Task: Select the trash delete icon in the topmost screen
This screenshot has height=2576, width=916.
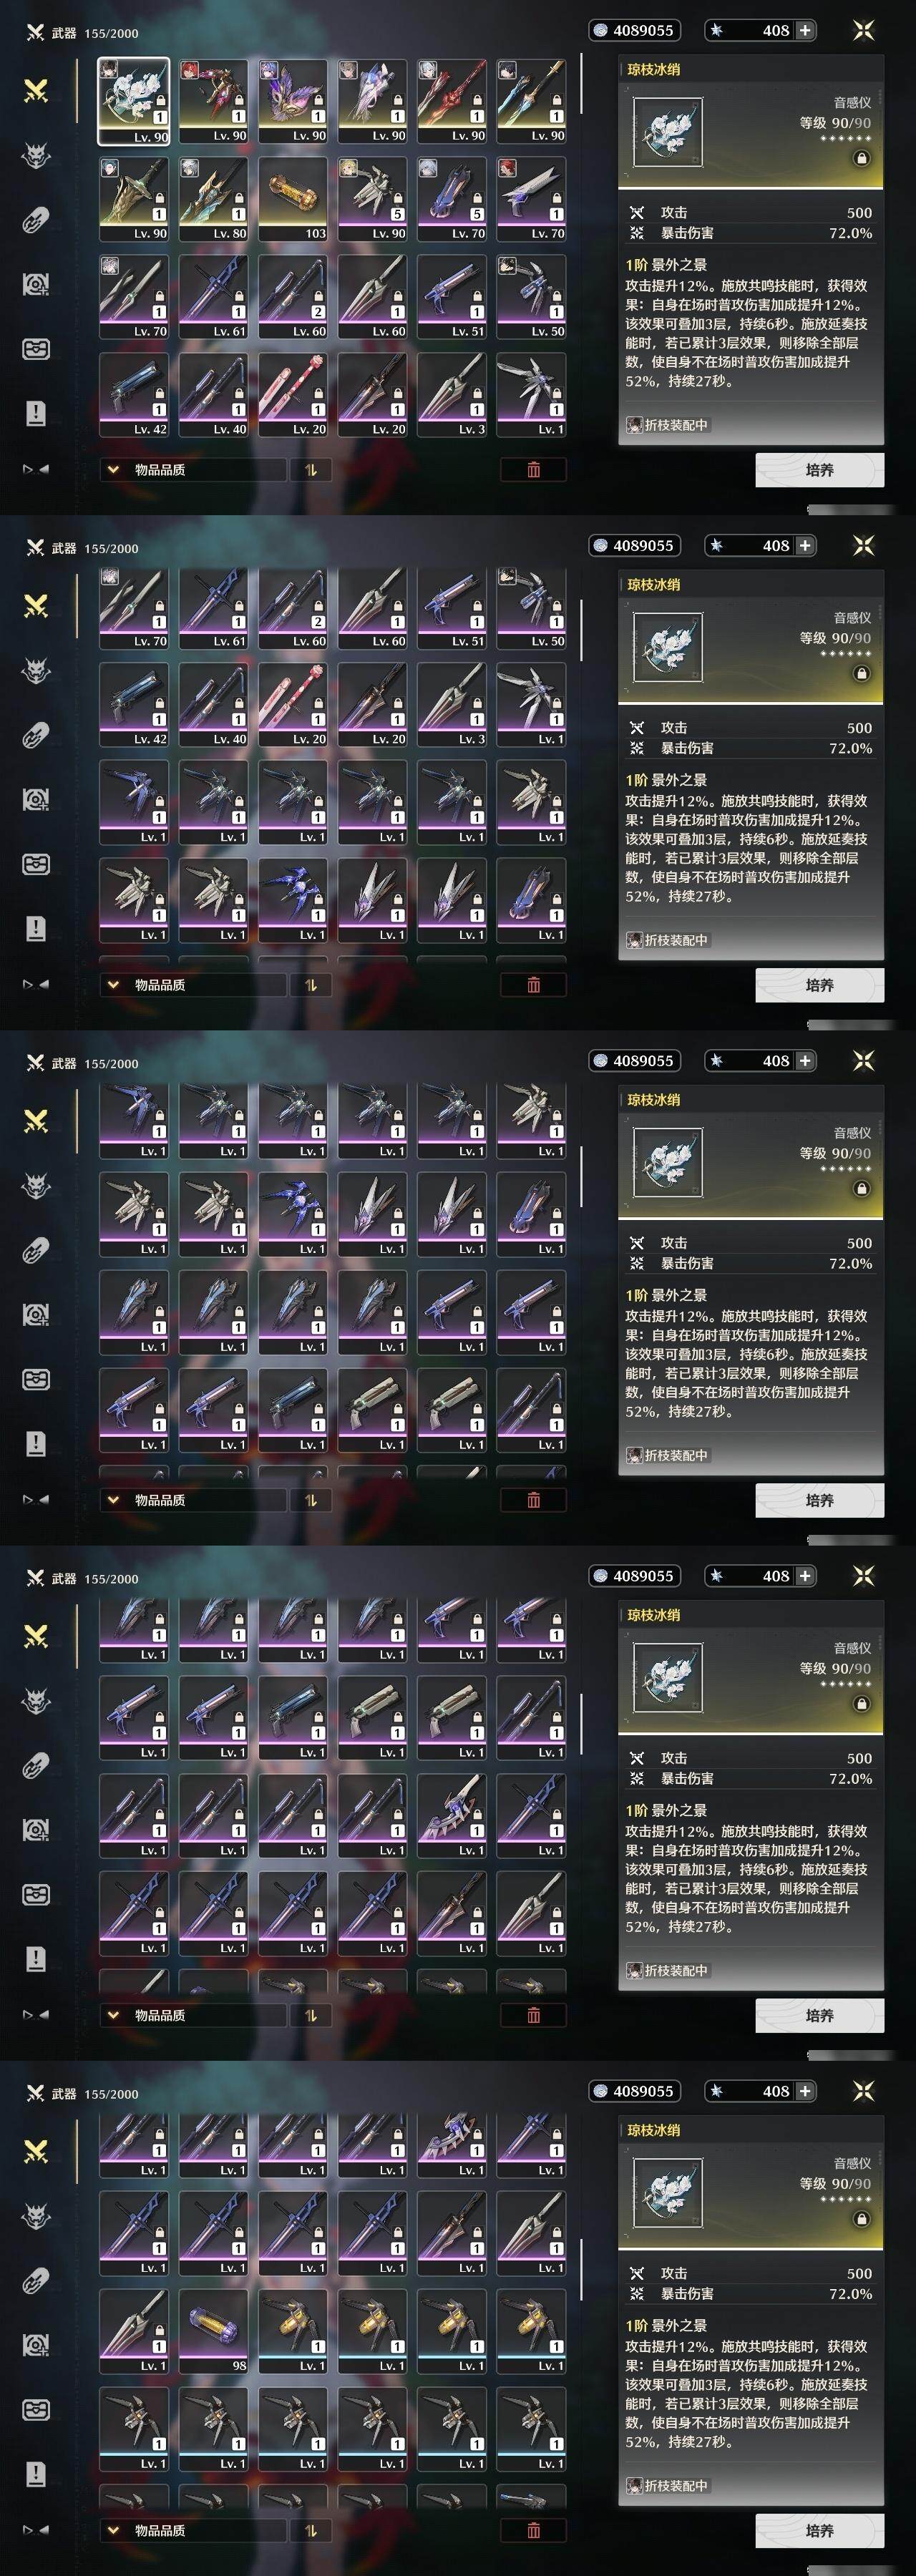Action: (x=533, y=469)
